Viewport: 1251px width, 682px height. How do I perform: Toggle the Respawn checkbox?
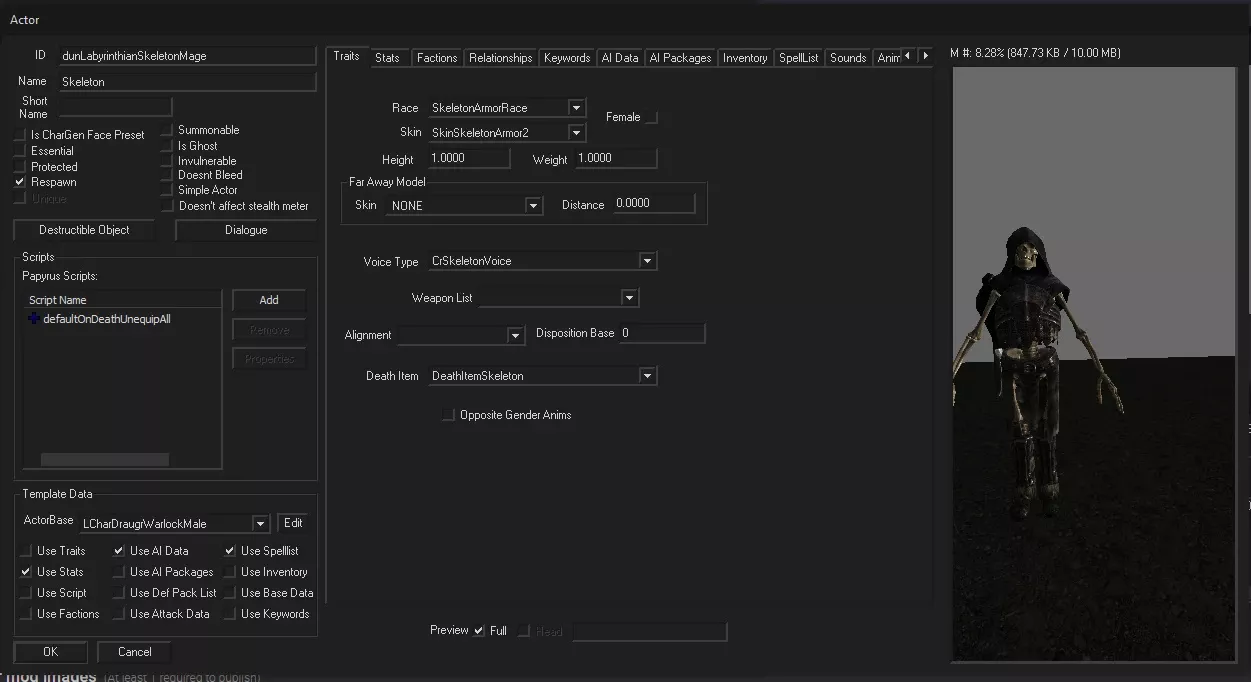tap(20, 183)
